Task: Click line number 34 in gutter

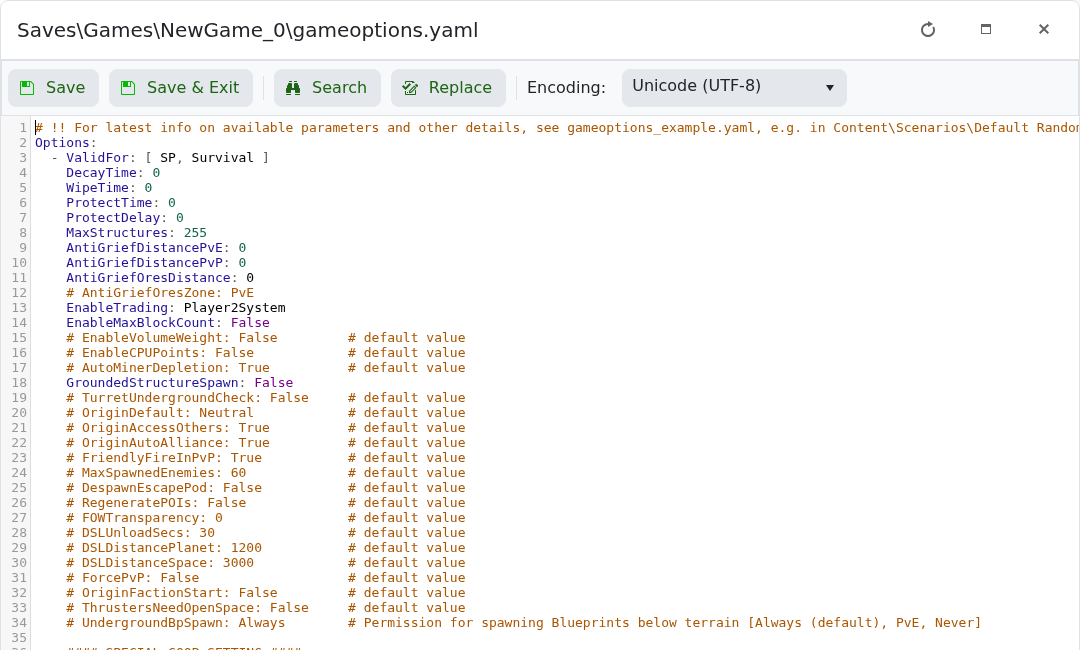Action: [19, 623]
